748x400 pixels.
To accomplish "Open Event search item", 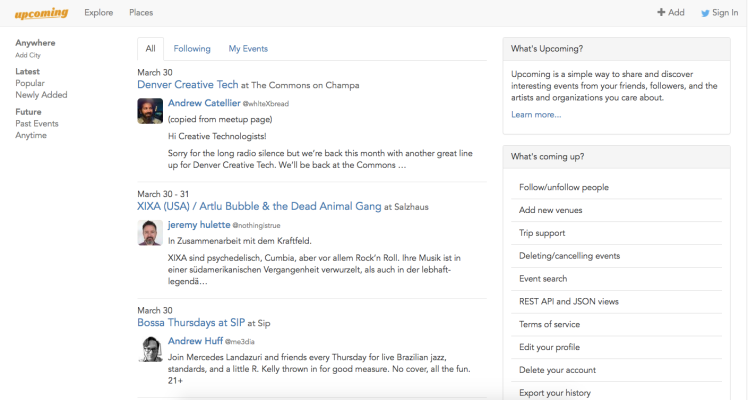I will pyautogui.click(x=616, y=279).
